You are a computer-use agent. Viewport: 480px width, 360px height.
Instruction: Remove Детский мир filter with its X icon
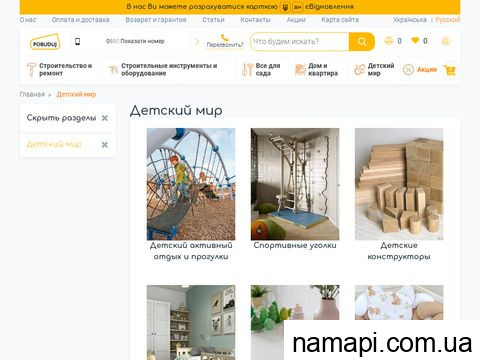[105, 145]
